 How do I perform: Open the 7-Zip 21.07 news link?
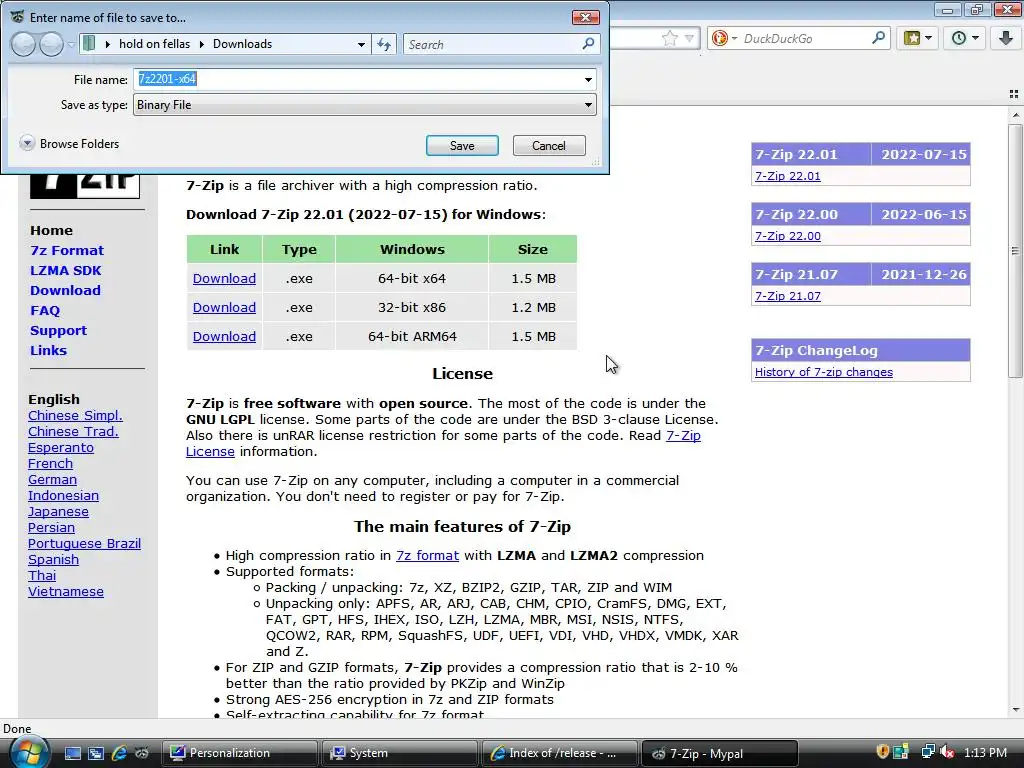[x=788, y=296]
